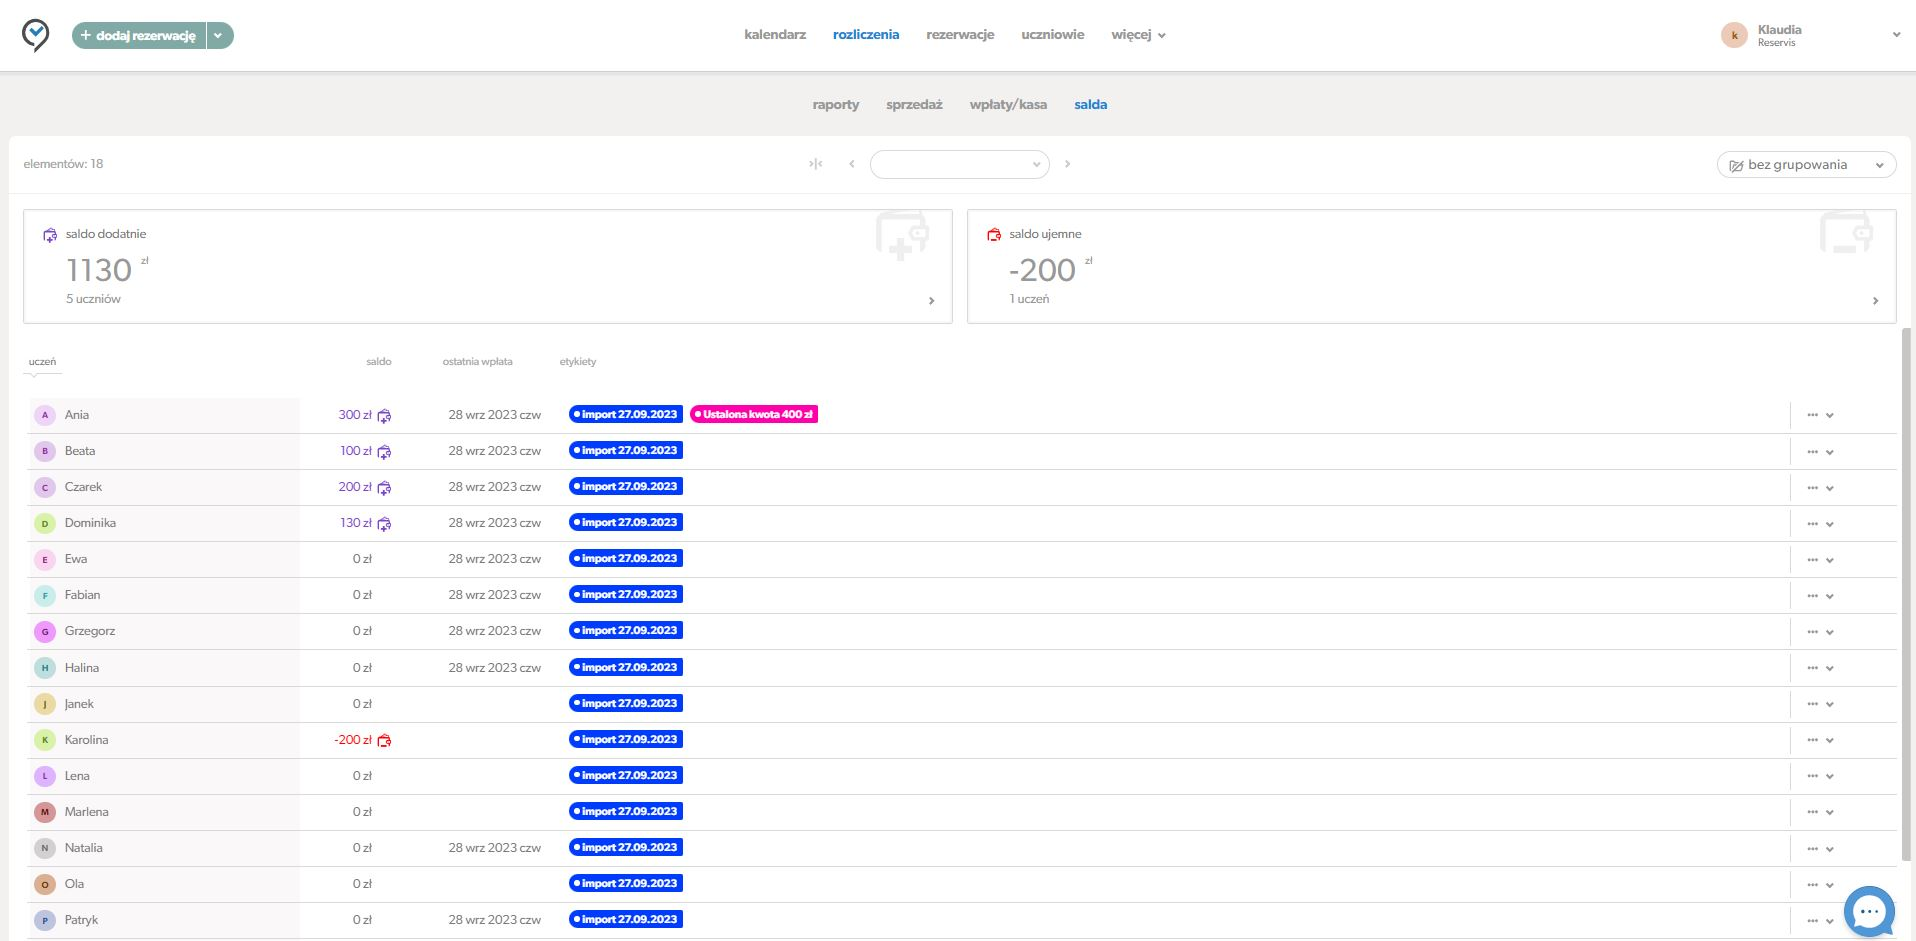Screen dimensions: 1916x941
Task: Open the więcej menu dropdown
Action: tap(1138, 35)
